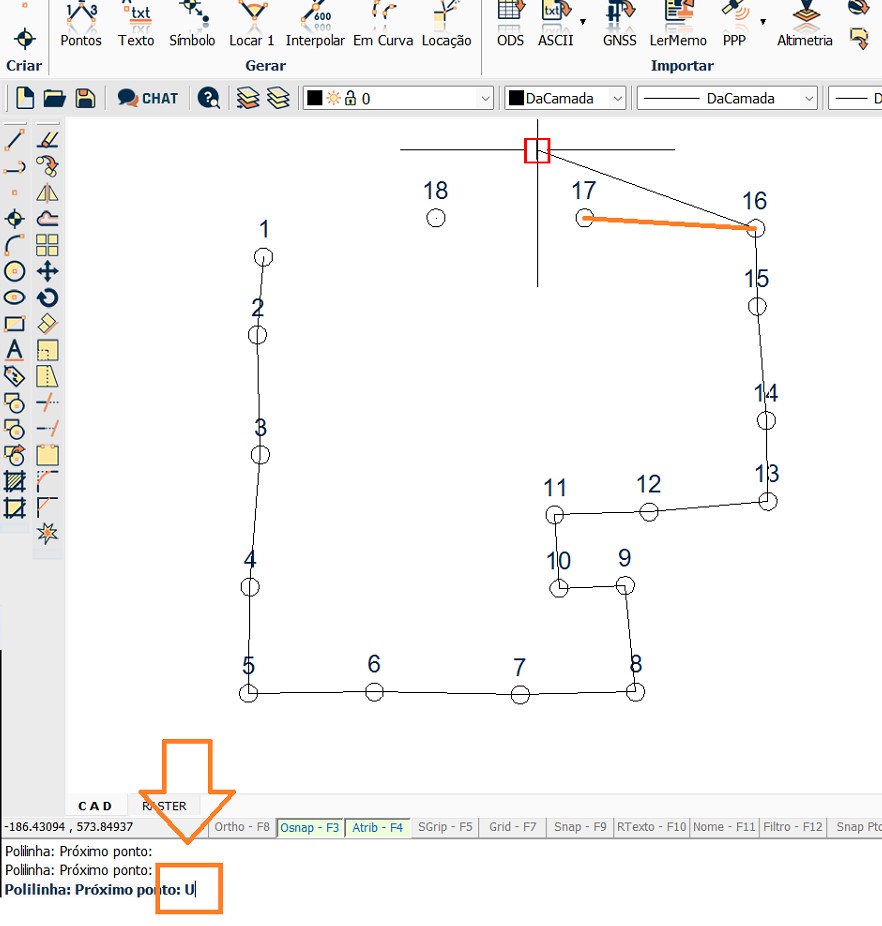Toggle Osnap - F3 mode
882x926 pixels.
309,827
